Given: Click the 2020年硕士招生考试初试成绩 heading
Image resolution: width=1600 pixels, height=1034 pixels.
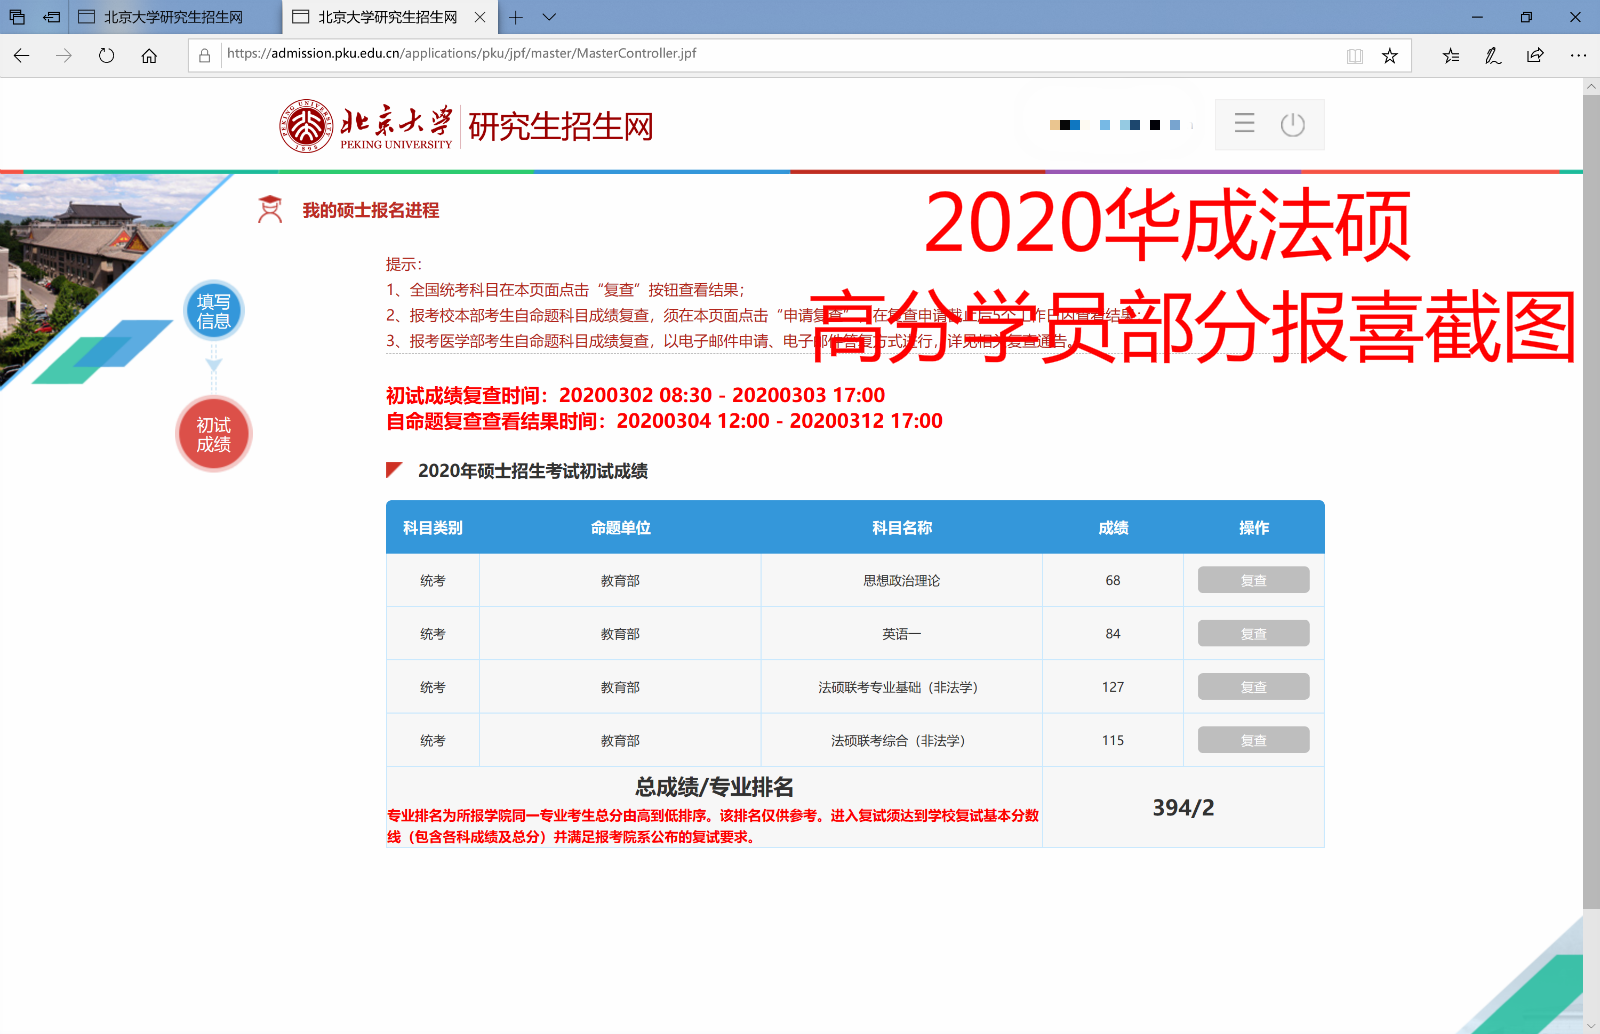Looking at the screenshot, I should pos(532,471).
